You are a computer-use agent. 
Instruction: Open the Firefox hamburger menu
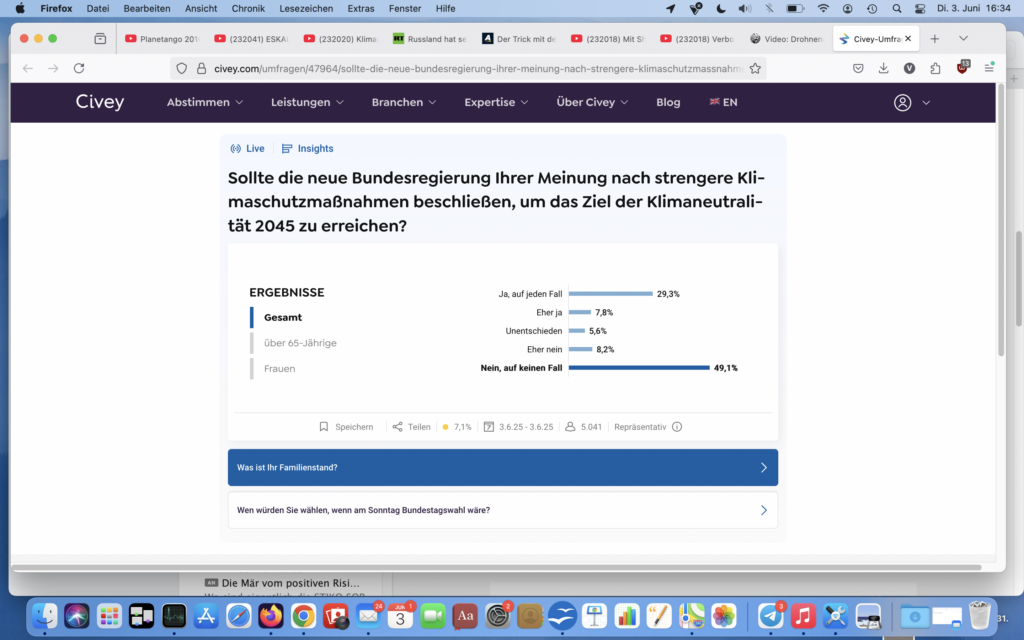(988, 69)
